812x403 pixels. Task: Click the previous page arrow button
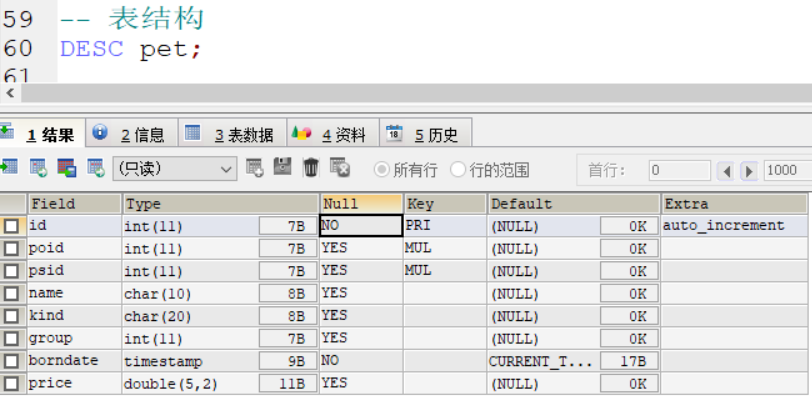(726, 170)
